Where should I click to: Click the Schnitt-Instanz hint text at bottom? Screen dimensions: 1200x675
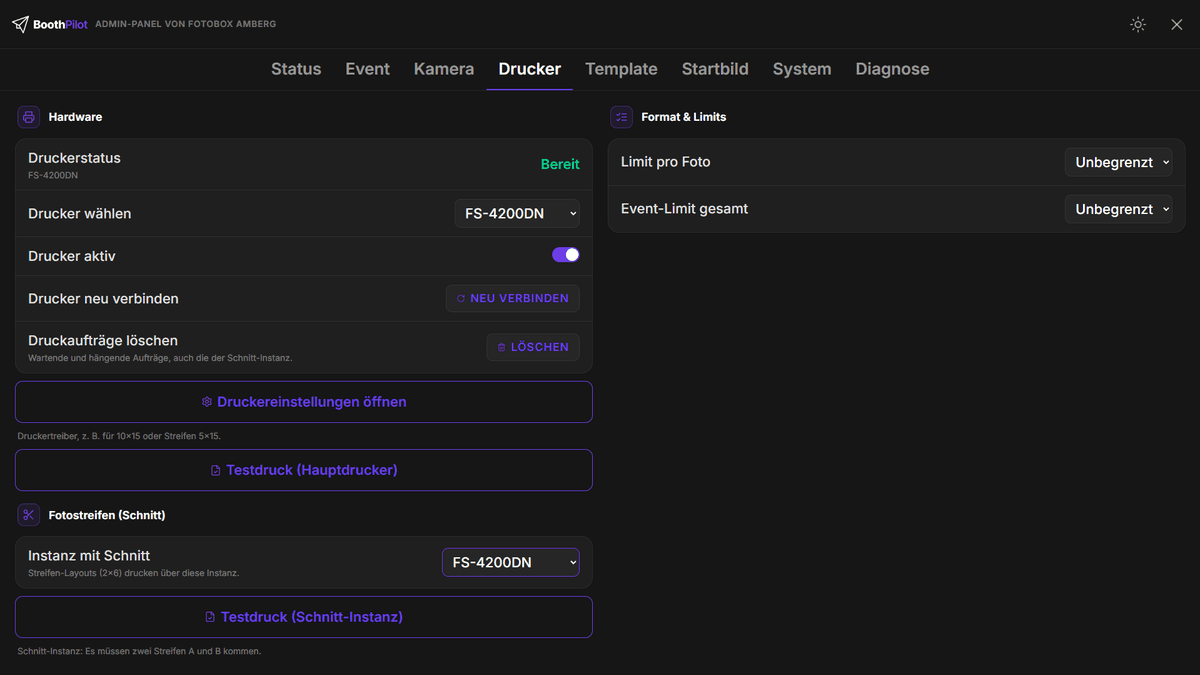[x=139, y=651]
